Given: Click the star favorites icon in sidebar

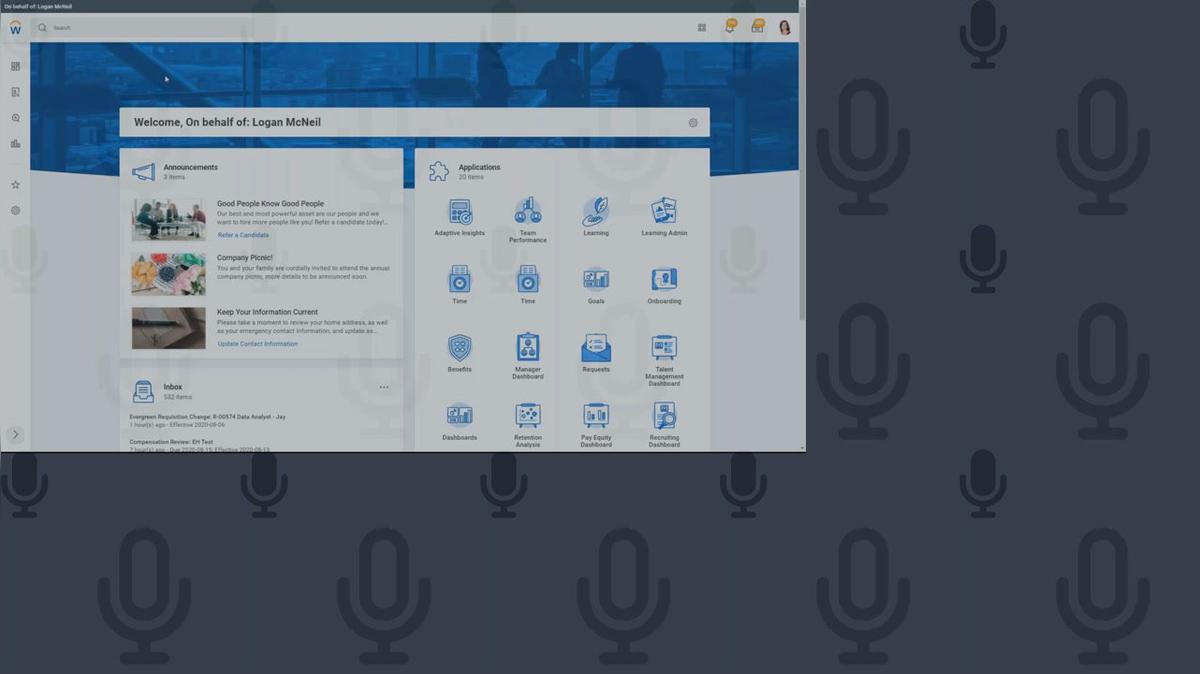Looking at the screenshot, I should [x=15, y=185].
